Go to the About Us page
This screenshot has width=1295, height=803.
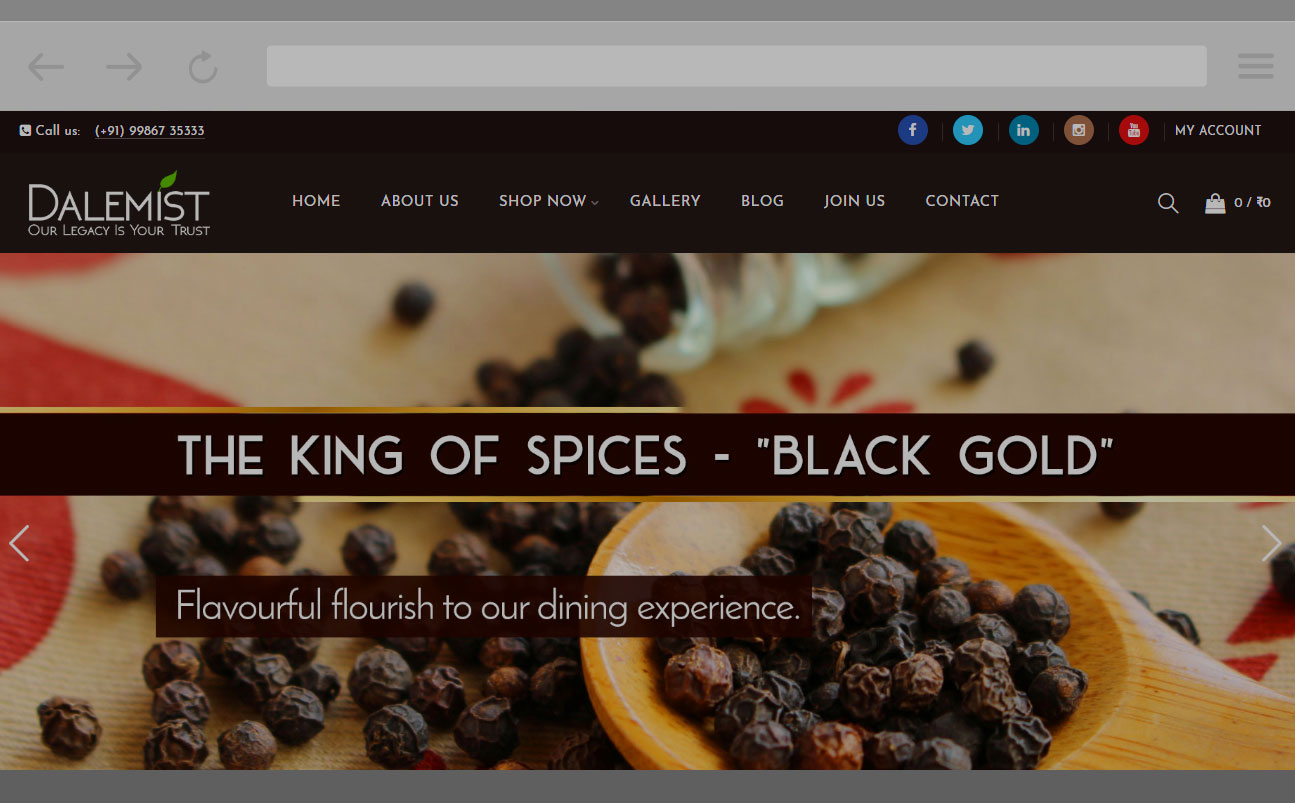pos(420,201)
